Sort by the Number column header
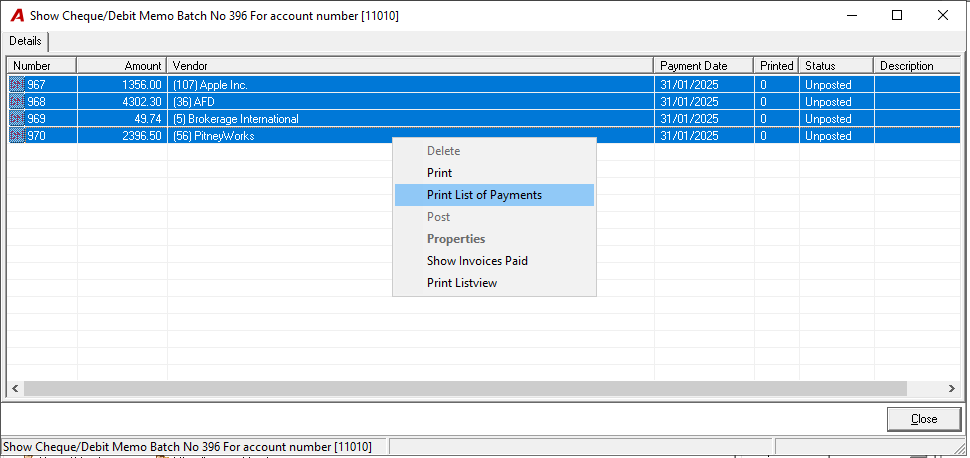This screenshot has height=458, width=970. click(41, 66)
